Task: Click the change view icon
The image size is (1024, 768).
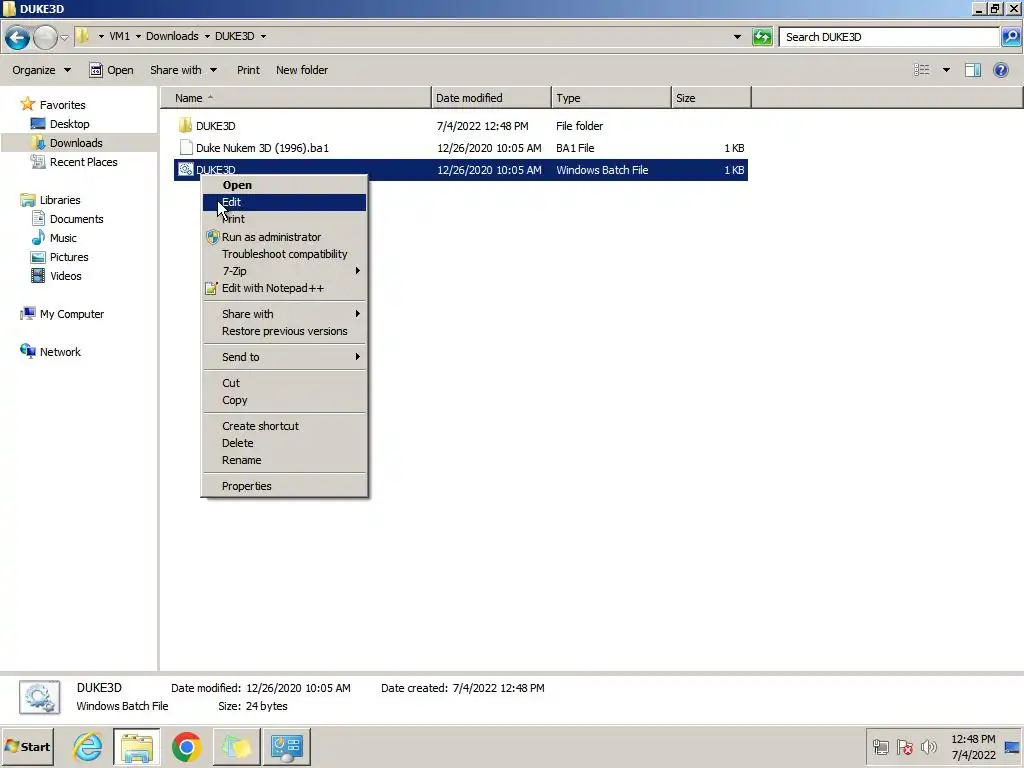Action: pyautogui.click(x=921, y=70)
